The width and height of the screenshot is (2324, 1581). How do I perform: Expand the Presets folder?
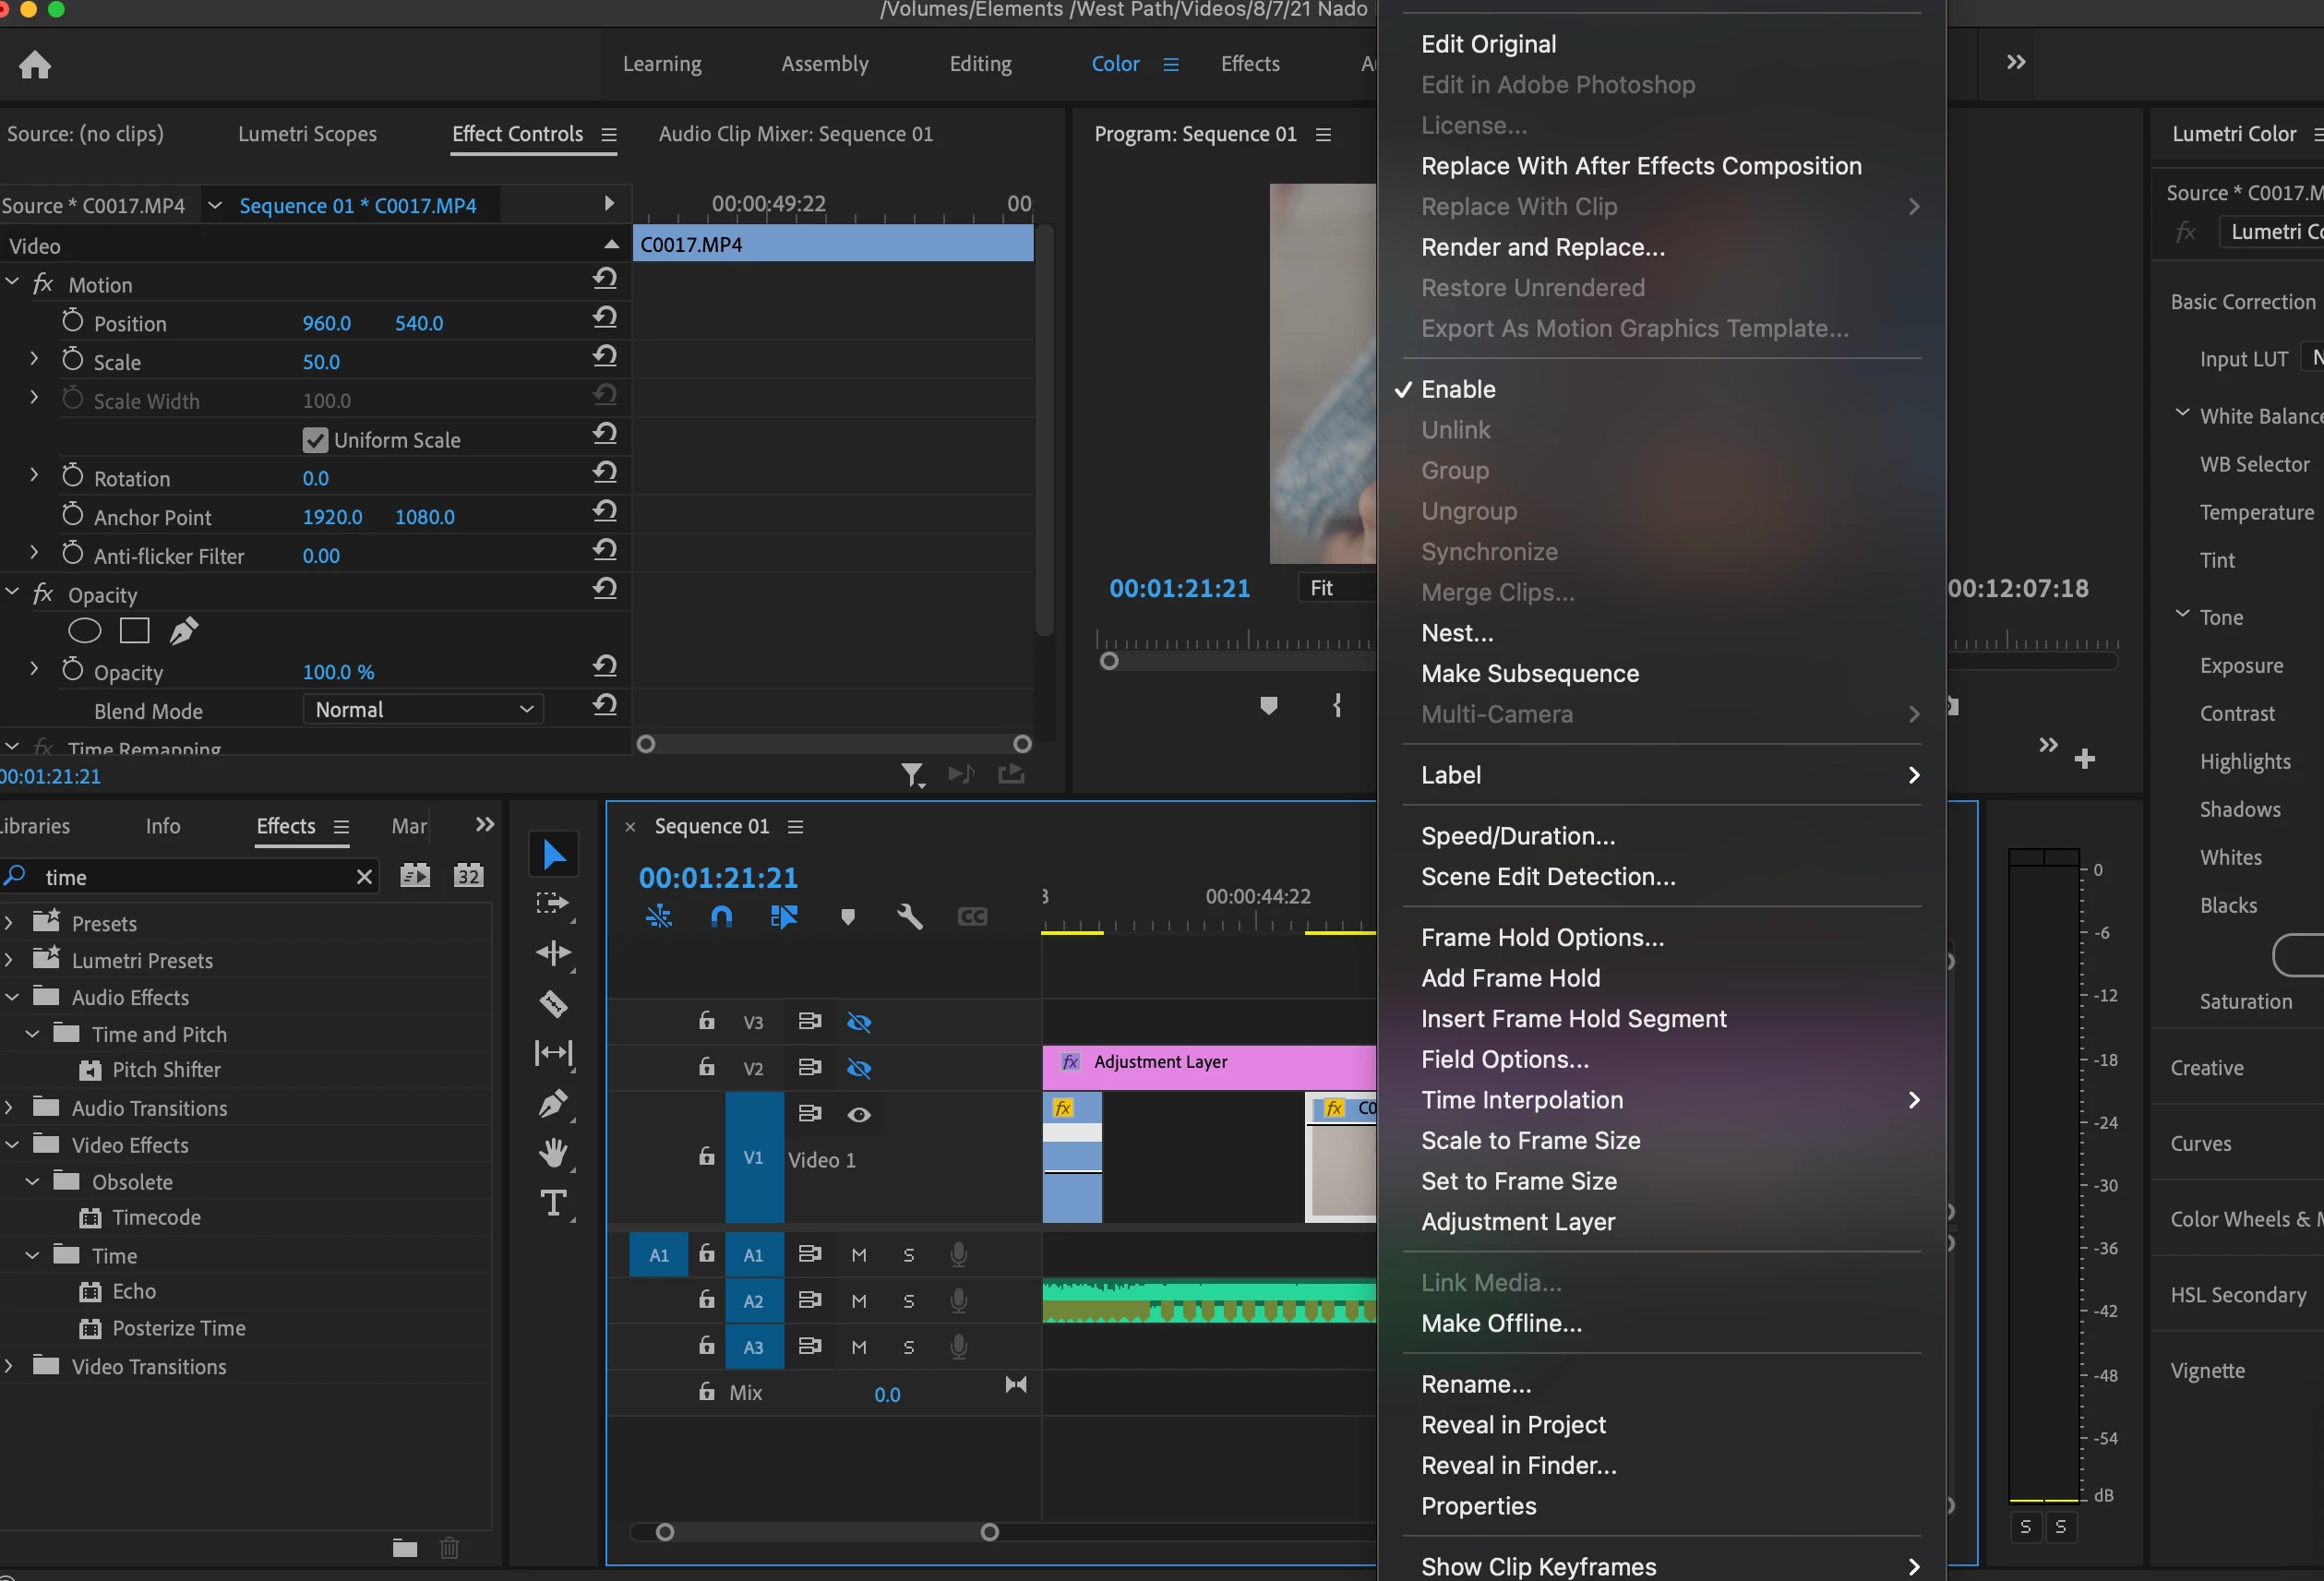9,923
